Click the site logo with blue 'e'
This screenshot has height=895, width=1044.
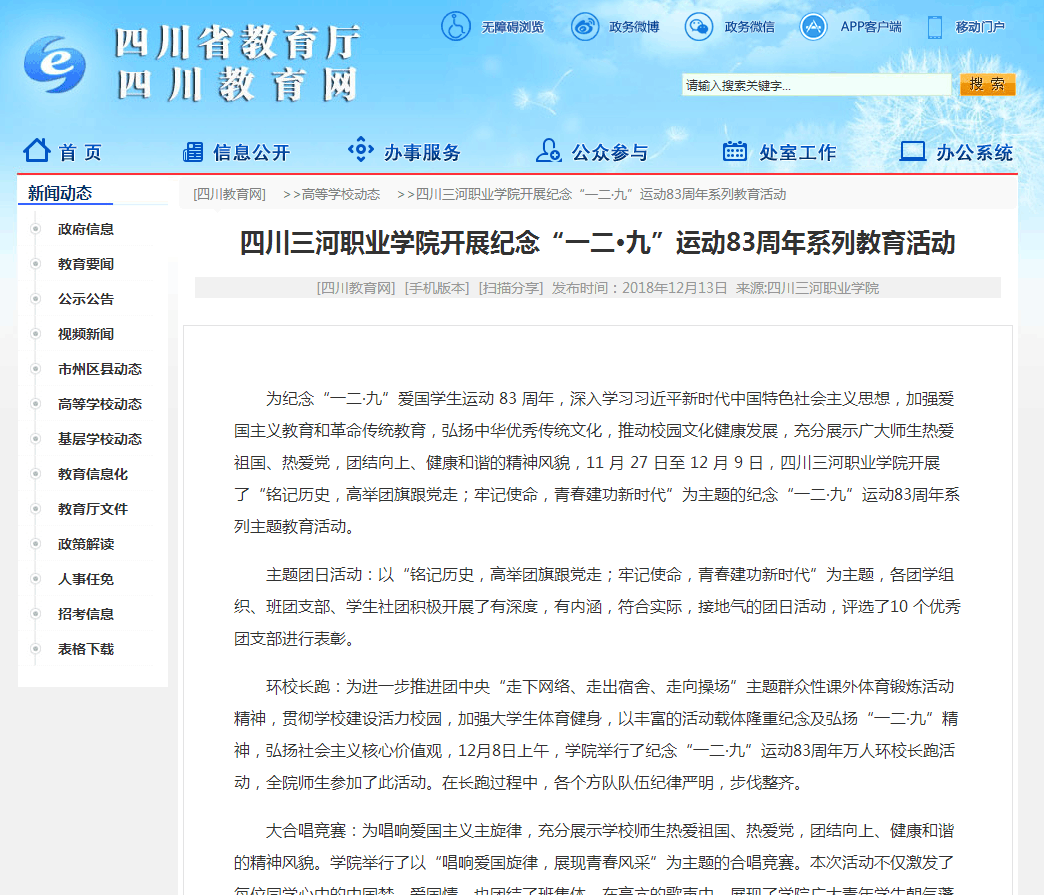(x=55, y=65)
